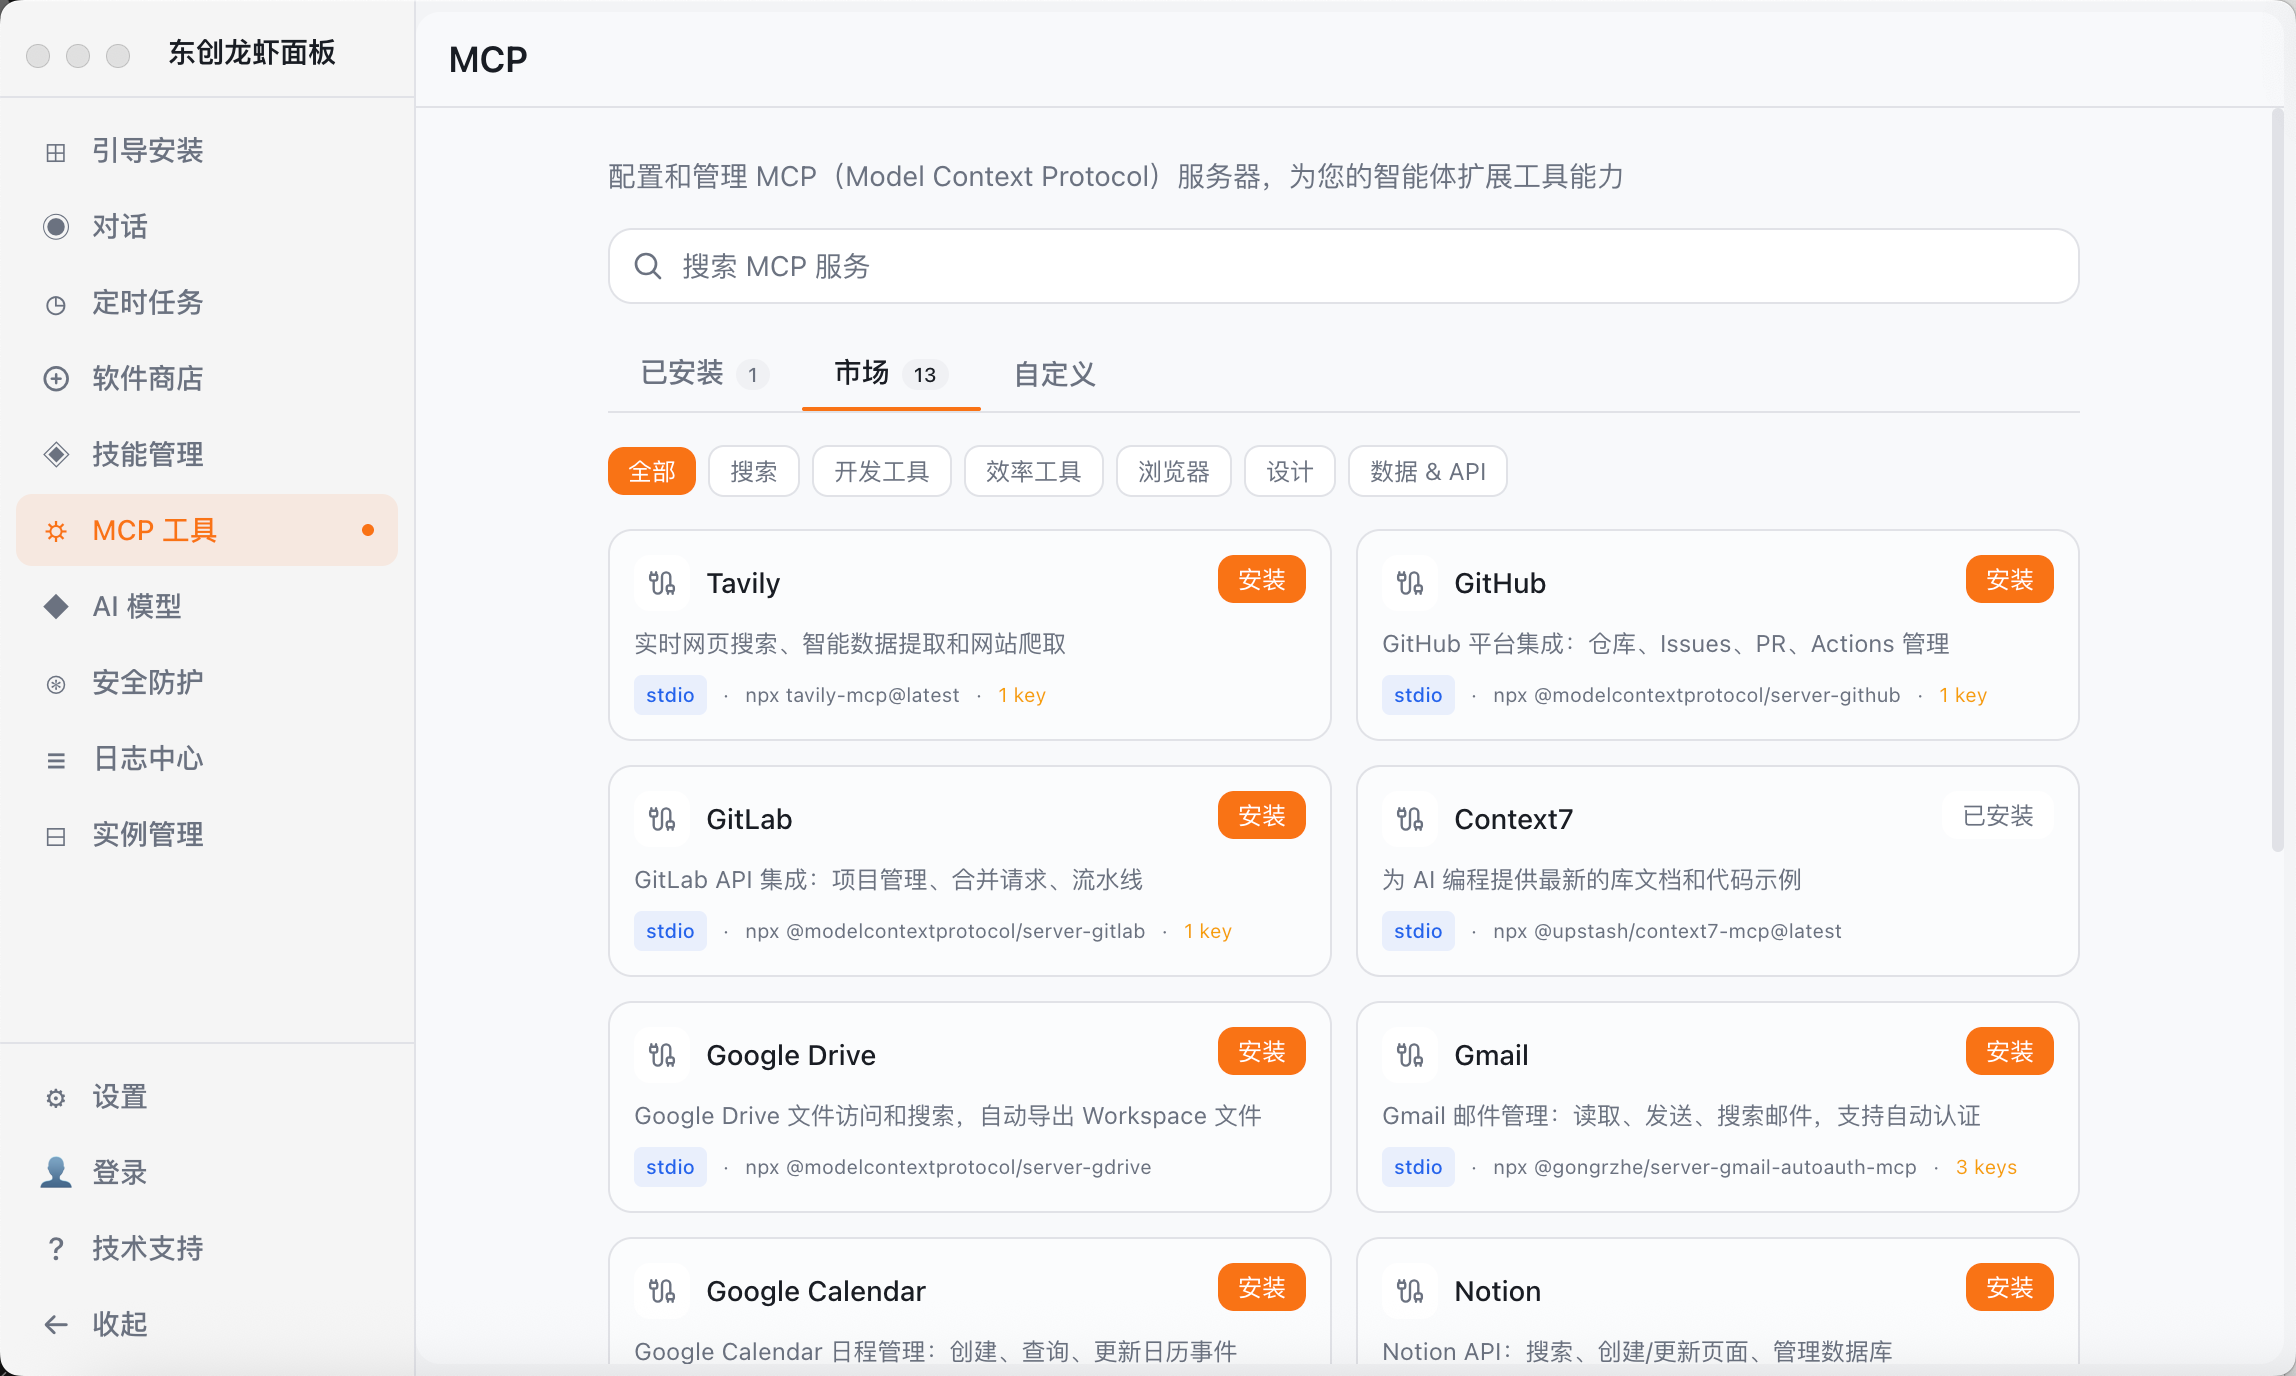The image size is (2296, 1376).
Task: Click the GitHub card icon
Action: coord(1410,583)
